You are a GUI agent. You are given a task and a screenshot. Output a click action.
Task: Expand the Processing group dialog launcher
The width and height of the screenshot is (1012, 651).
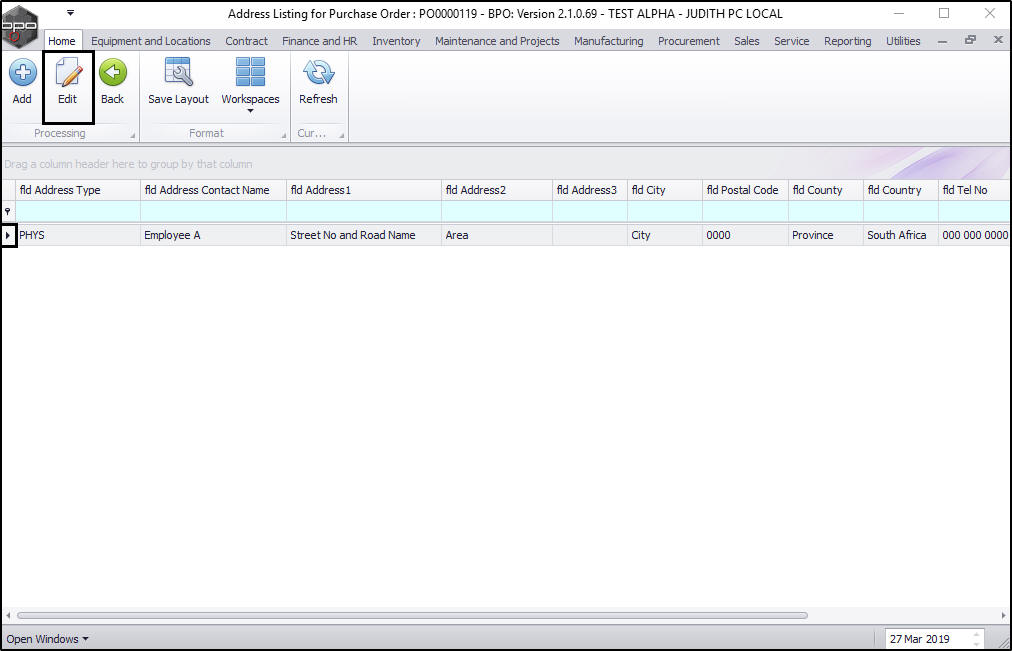point(132,135)
